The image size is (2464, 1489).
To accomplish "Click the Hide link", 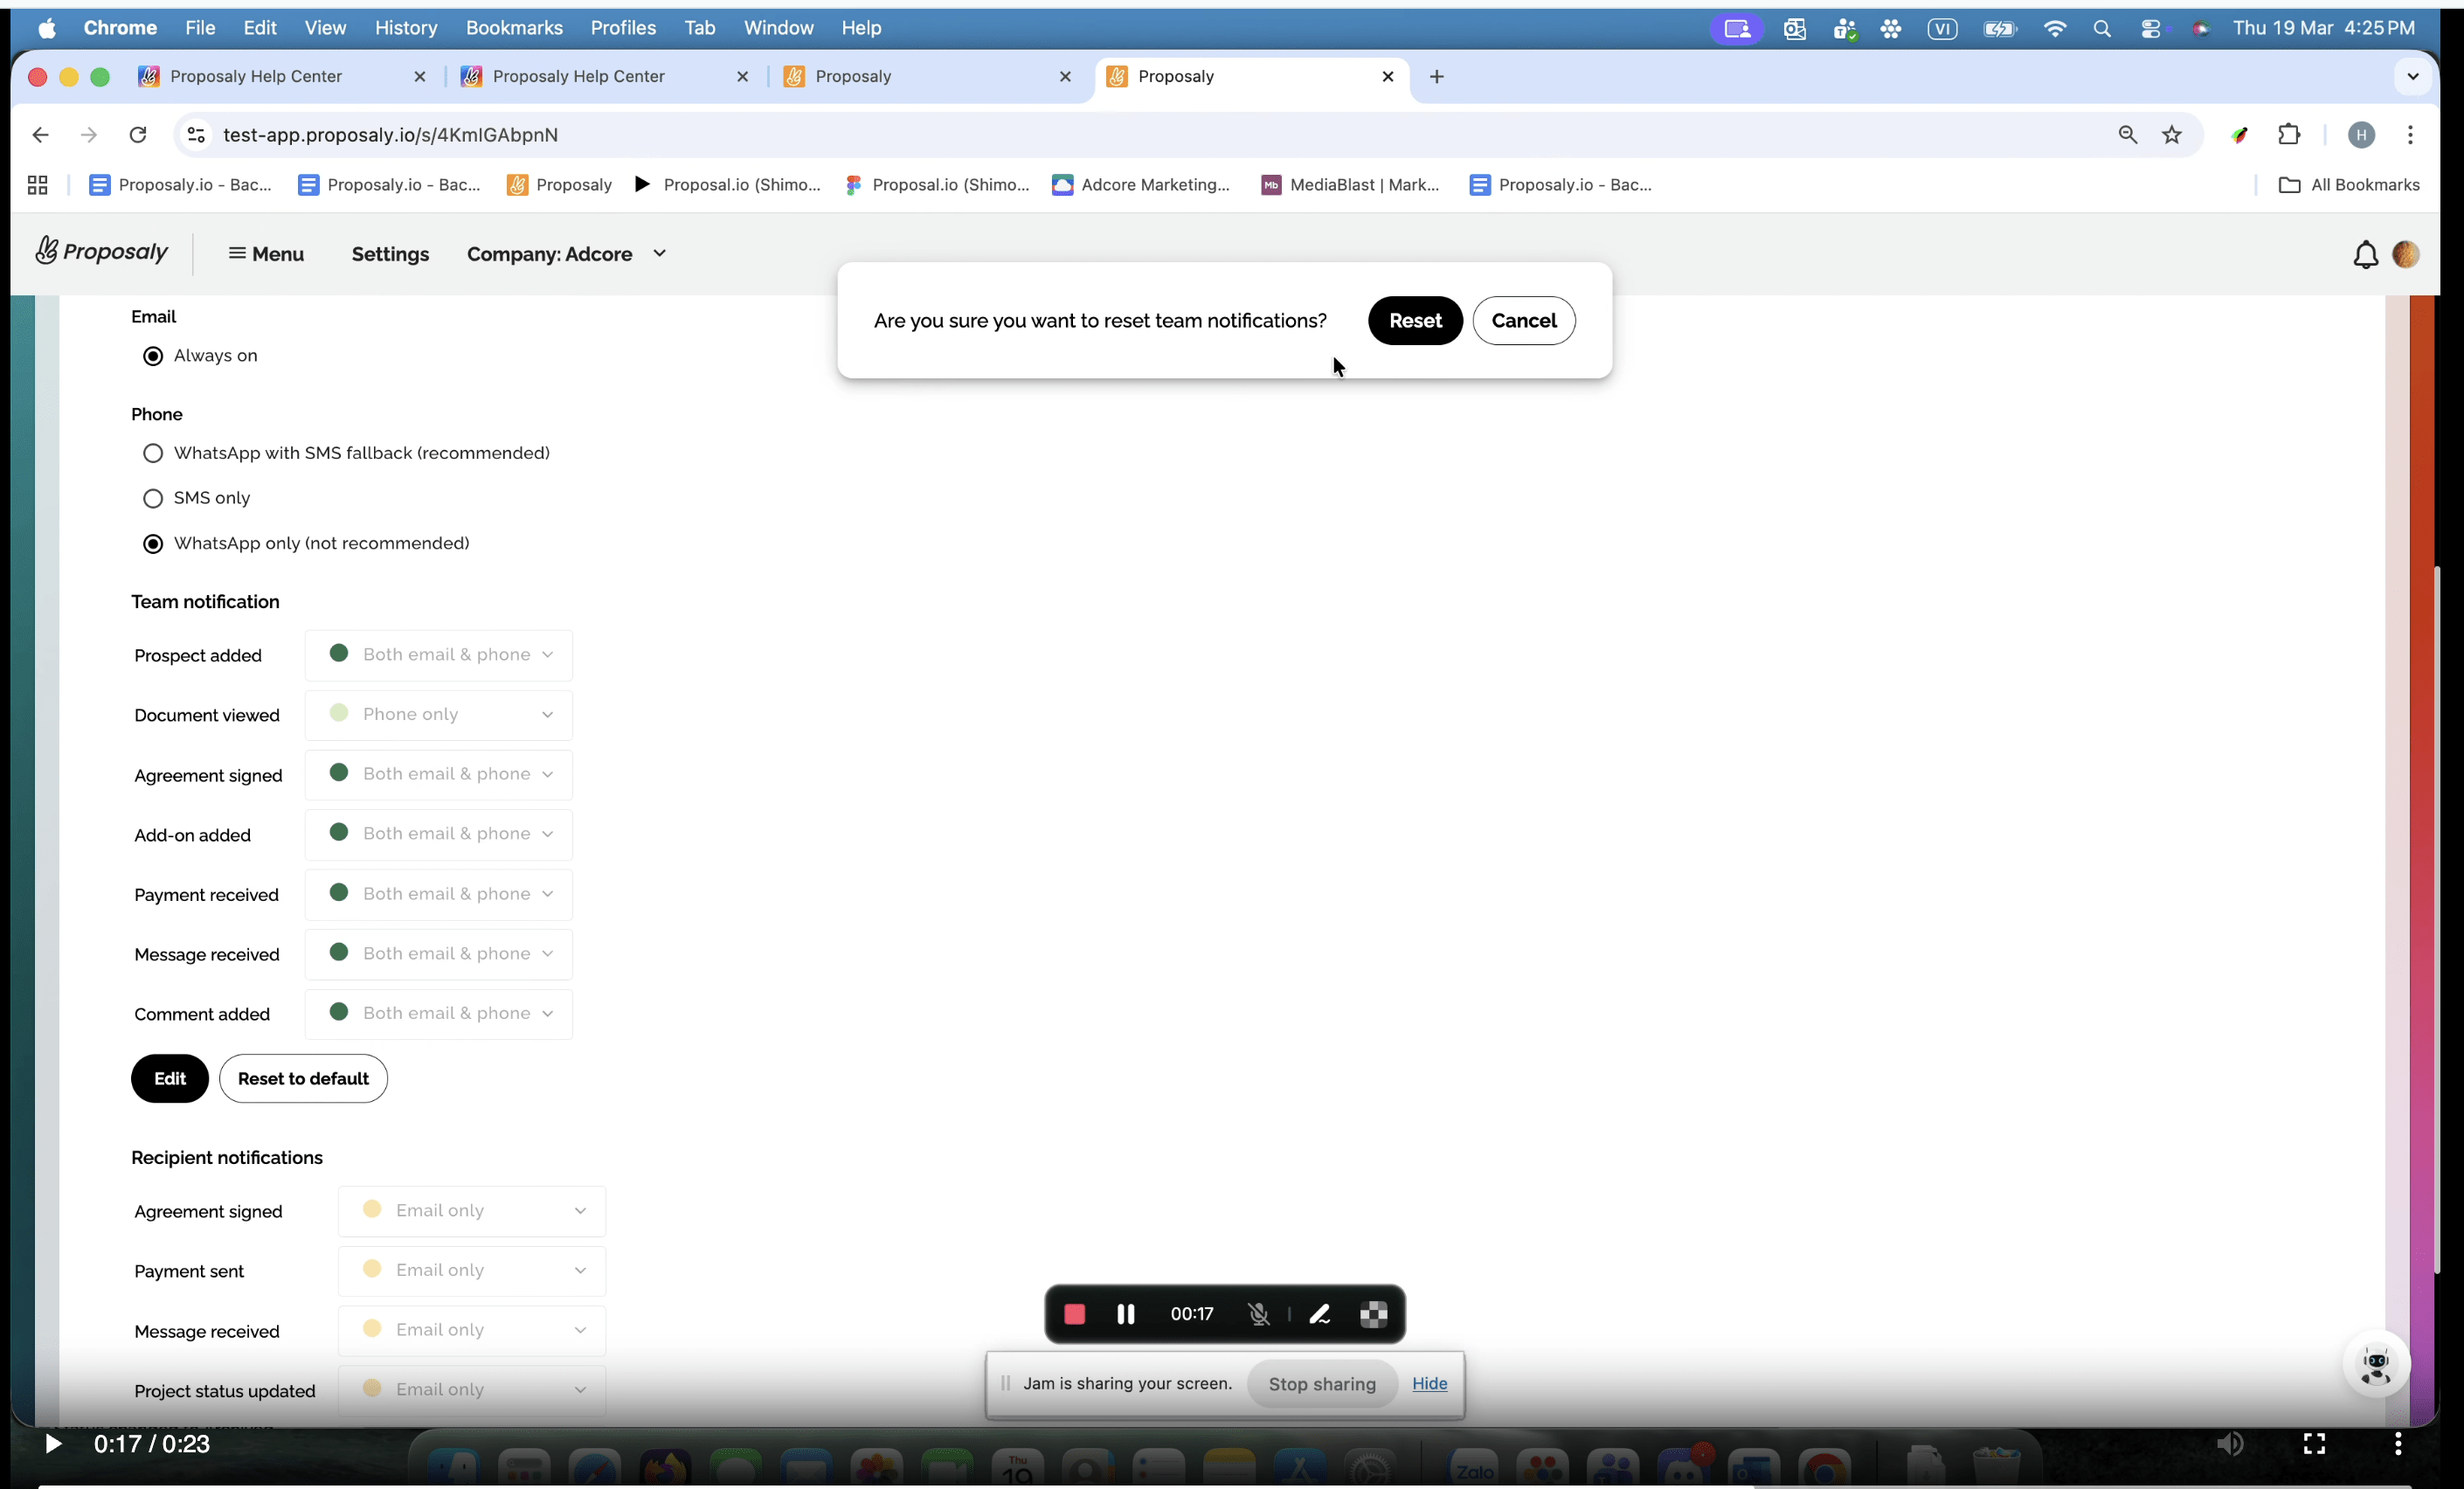I will (x=1430, y=1384).
